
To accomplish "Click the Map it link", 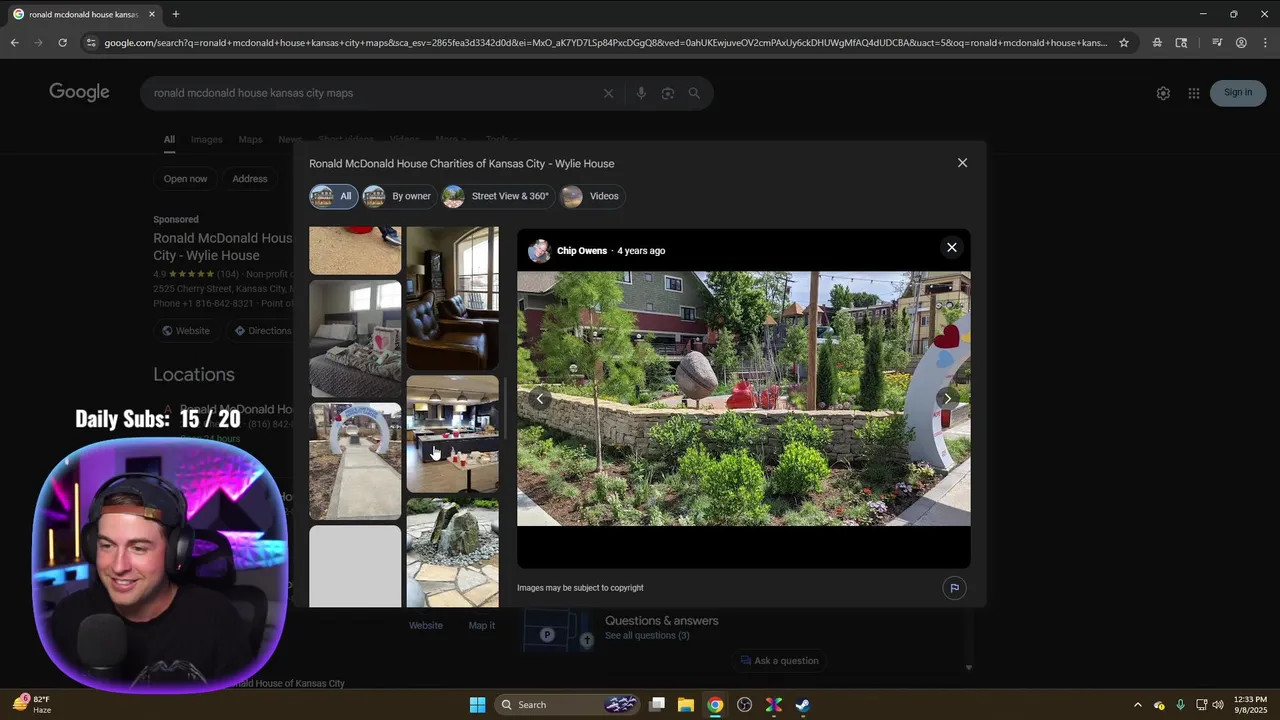I will pos(482,625).
